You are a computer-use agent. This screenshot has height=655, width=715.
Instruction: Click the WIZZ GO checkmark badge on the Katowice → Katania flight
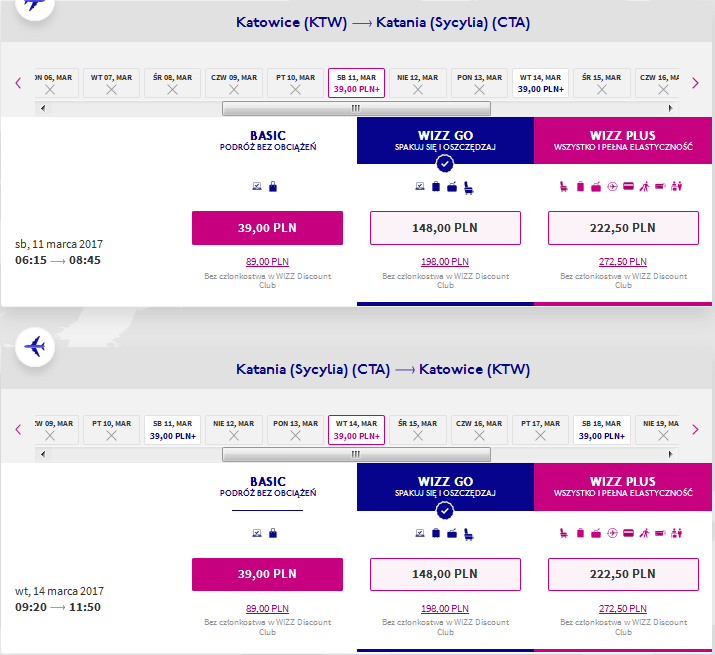445,164
